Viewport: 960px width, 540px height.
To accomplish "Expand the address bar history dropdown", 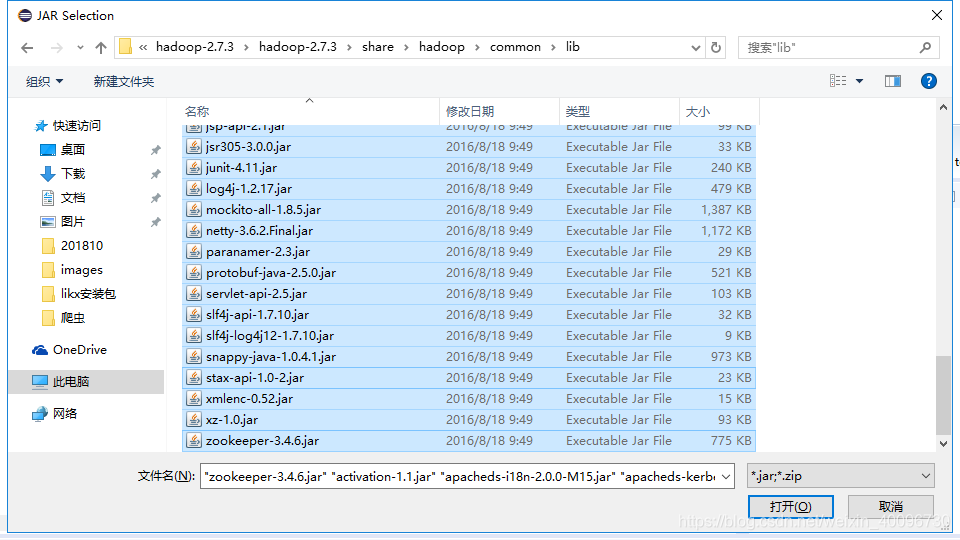I will click(696, 48).
